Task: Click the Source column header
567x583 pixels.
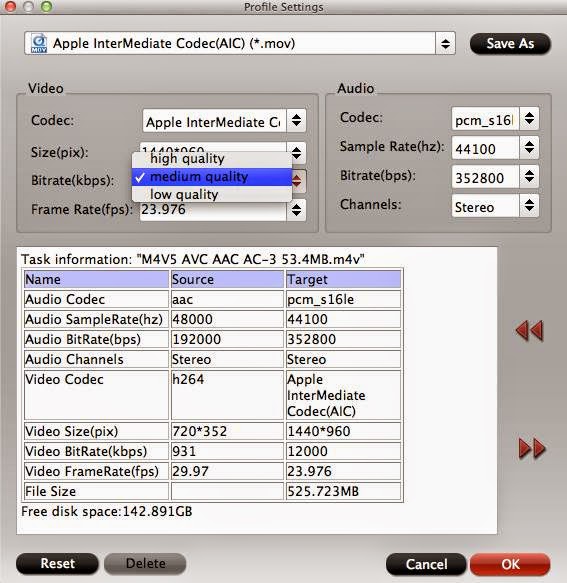Action: [x=227, y=279]
